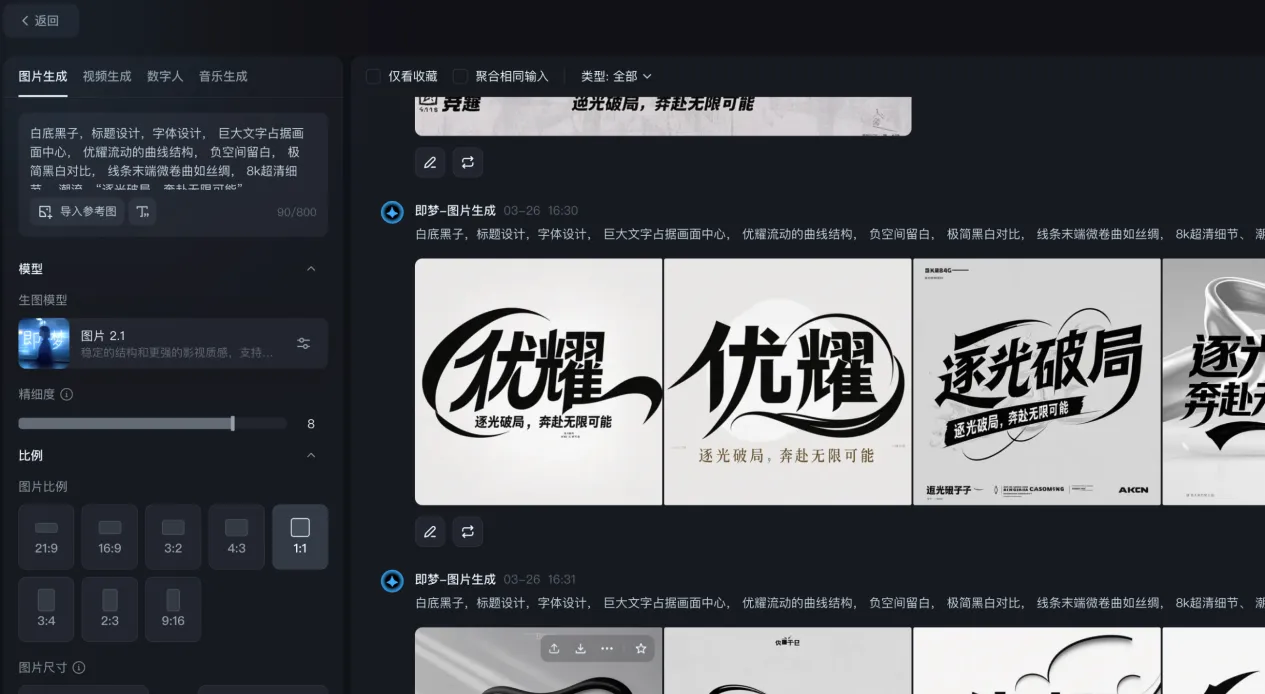The image size is (1265, 694).
Task: Click the 返回 back button
Action: 40,20
